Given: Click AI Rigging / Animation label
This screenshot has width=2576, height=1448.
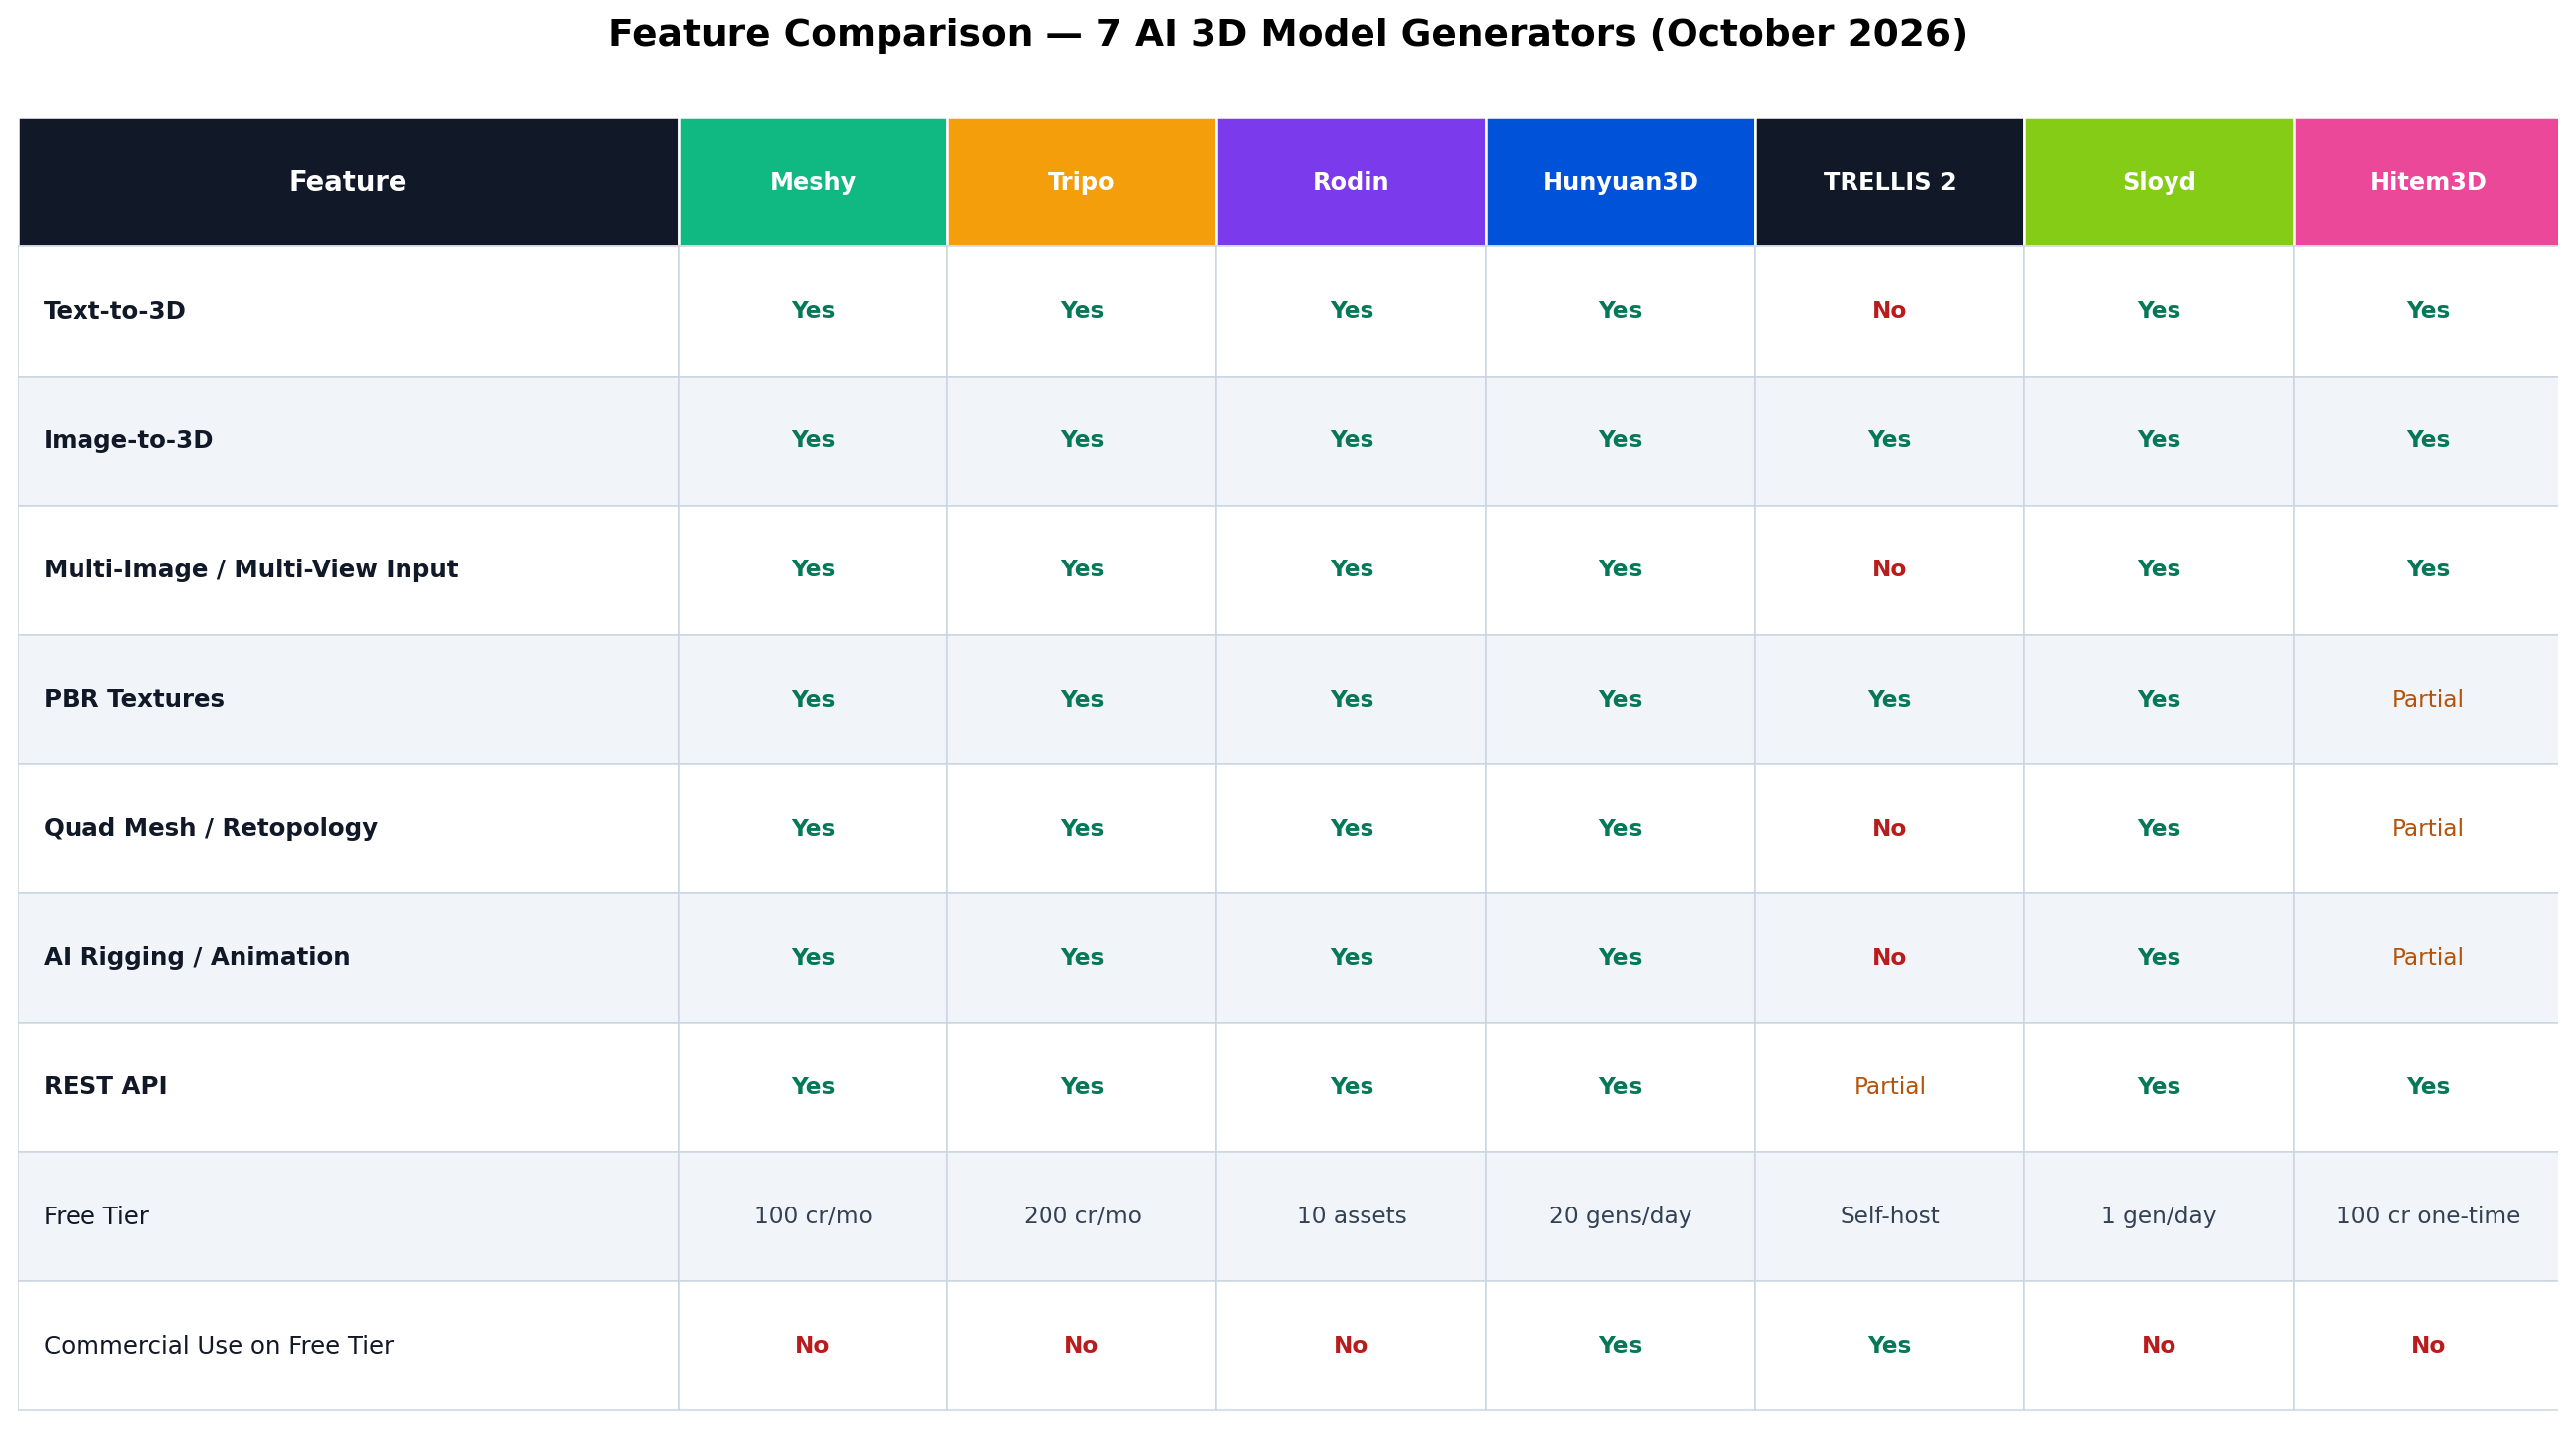Looking at the screenshot, I should coord(197,957).
